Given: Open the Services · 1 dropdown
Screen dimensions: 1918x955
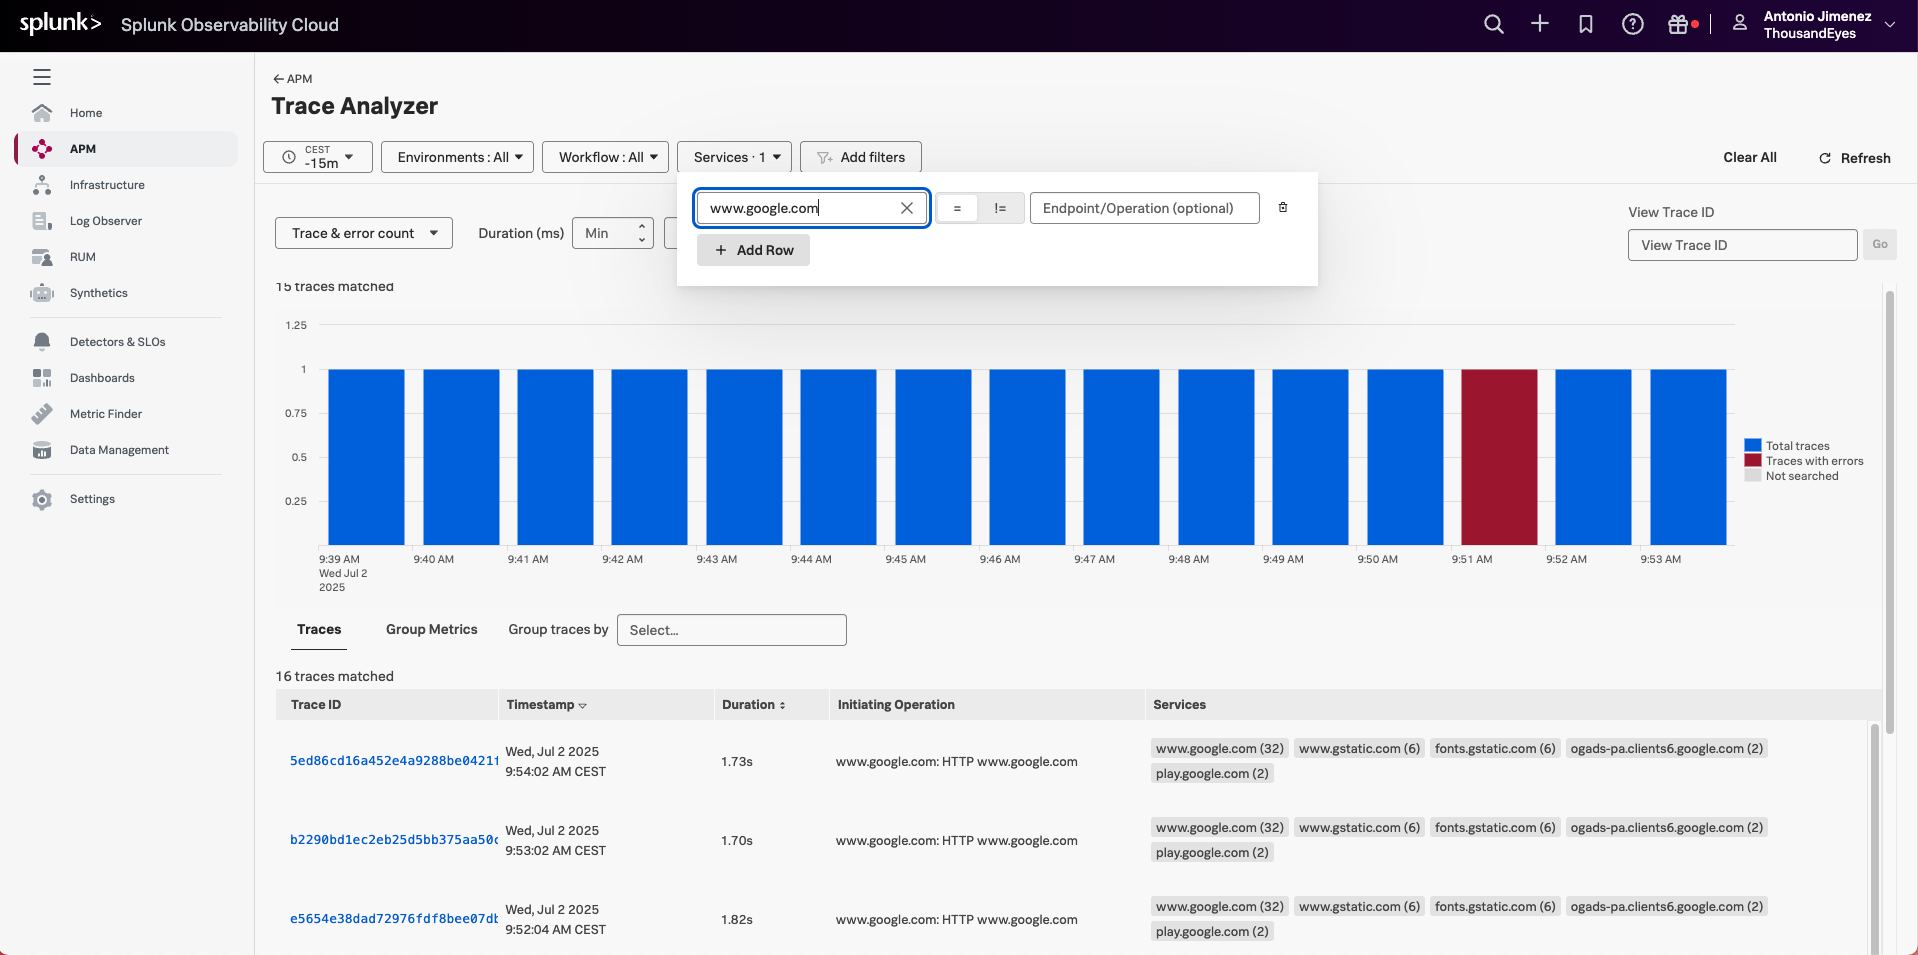Looking at the screenshot, I should 735,157.
